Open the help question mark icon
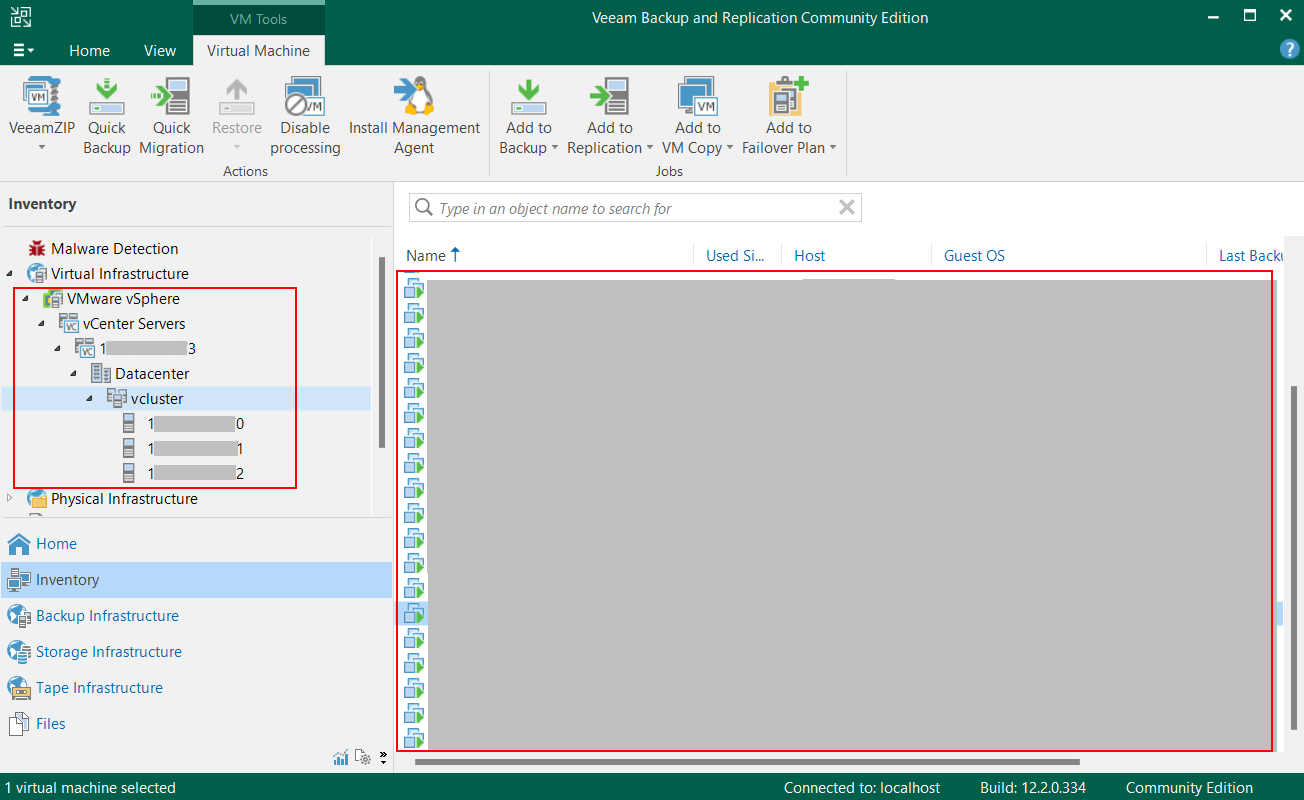This screenshot has width=1304, height=800. point(1290,50)
